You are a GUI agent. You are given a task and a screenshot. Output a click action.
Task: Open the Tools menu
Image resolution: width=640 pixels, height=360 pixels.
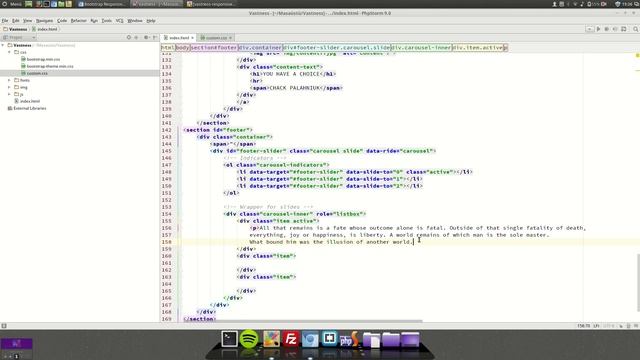point(107,20)
